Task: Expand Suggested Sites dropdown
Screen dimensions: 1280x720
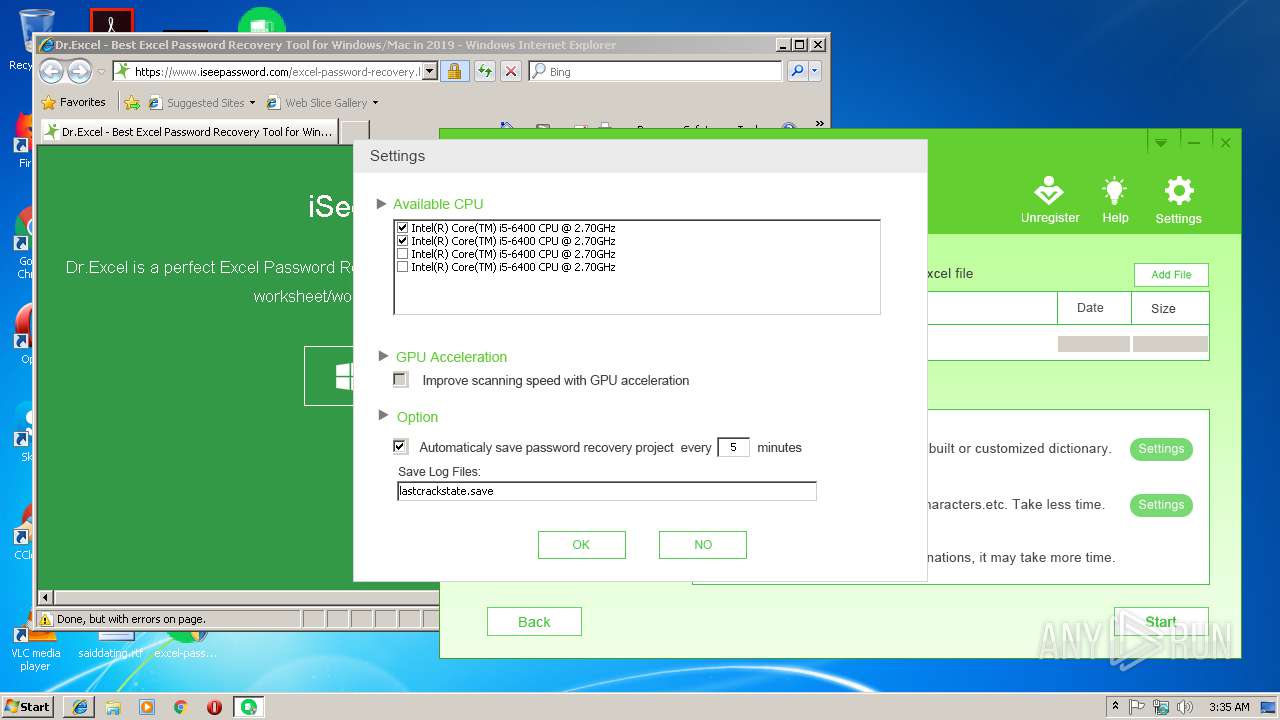Action: [252, 103]
